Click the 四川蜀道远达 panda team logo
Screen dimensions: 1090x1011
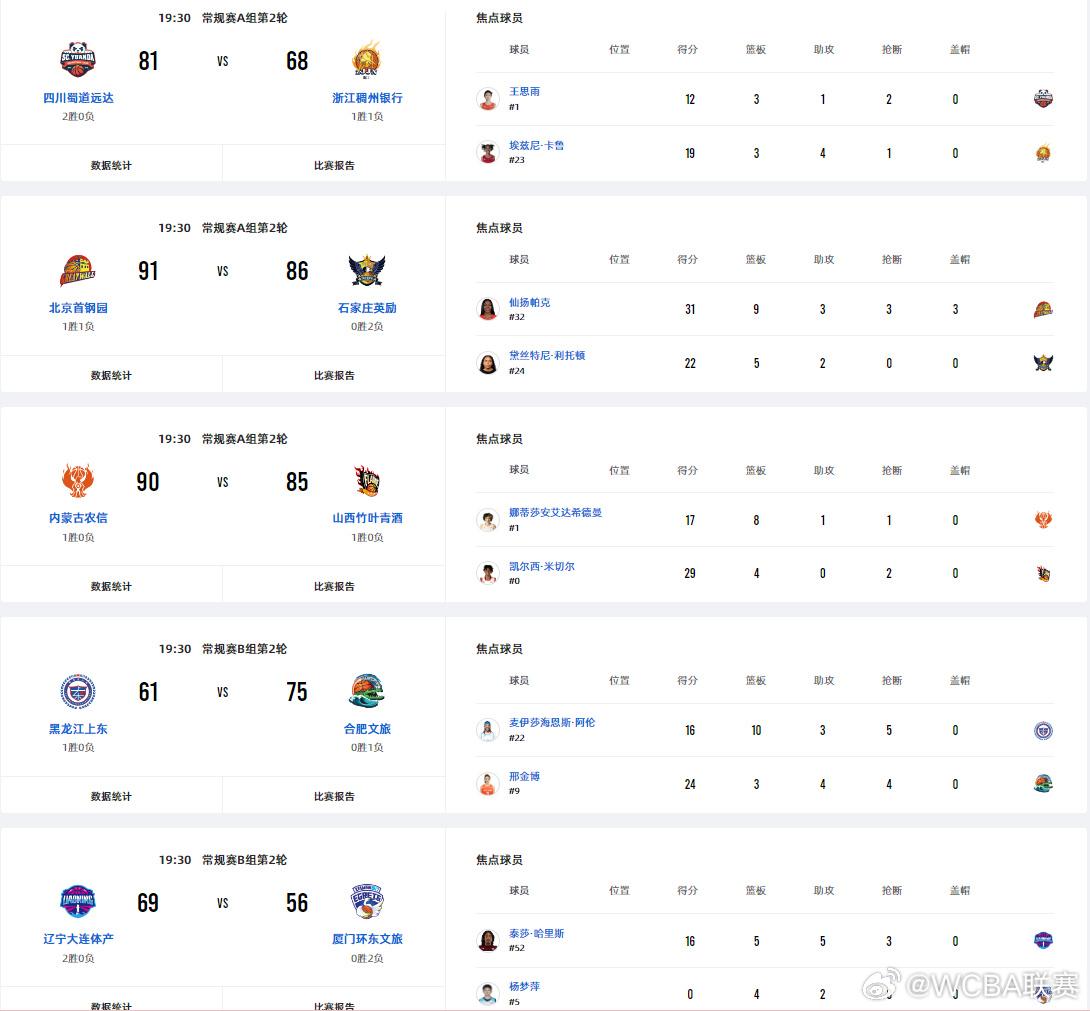point(78,59)
